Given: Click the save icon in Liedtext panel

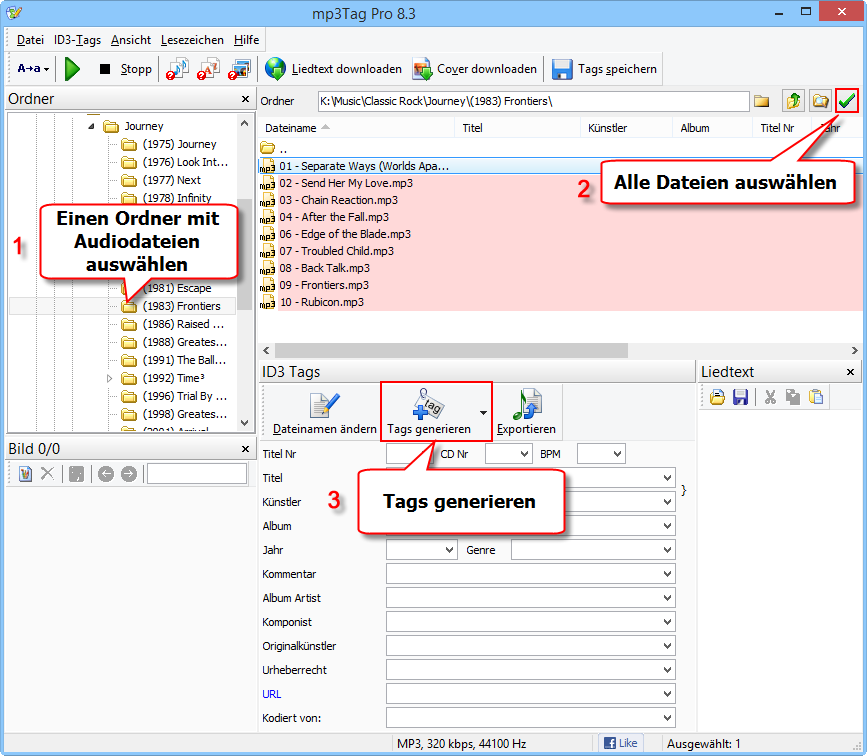Looking at the screenshot, I should [741, 397].
